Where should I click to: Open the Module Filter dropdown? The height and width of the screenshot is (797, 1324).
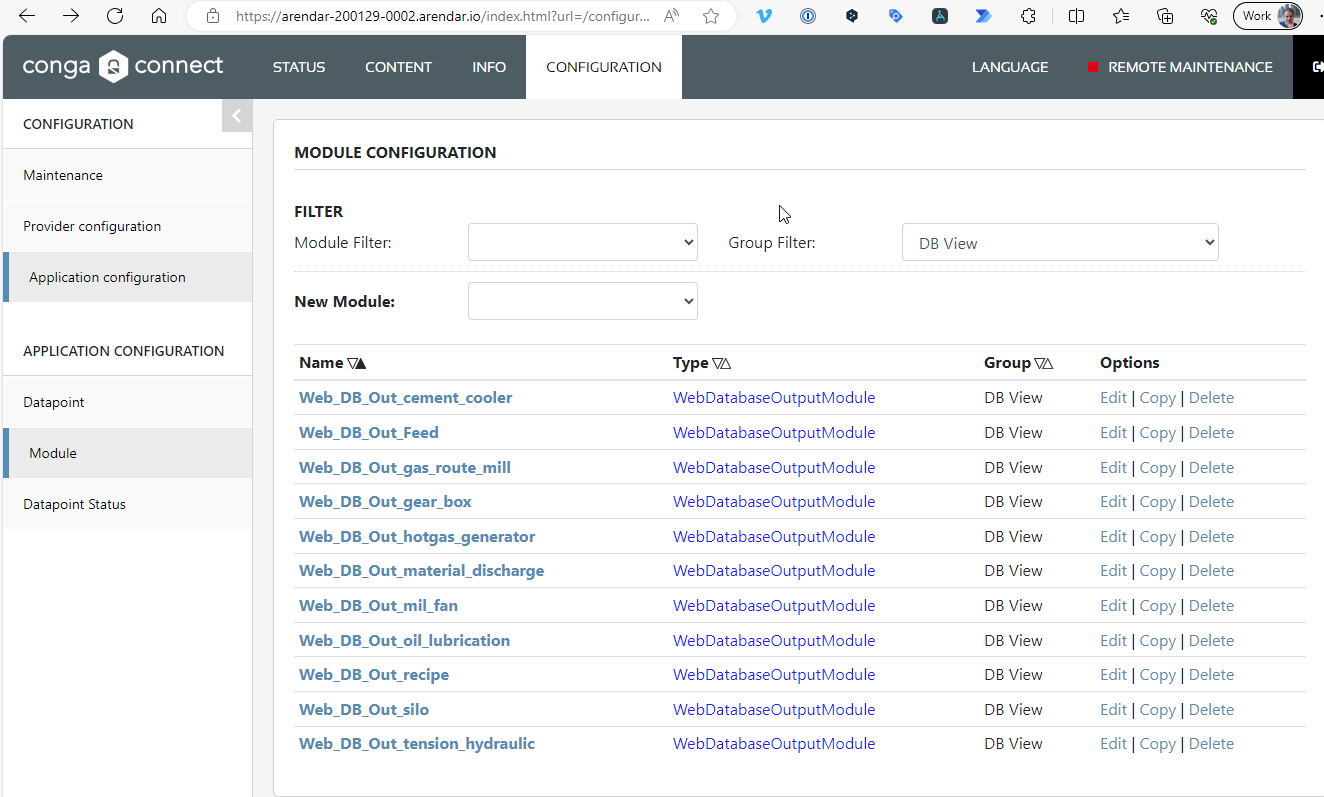[x=583, y=242]
